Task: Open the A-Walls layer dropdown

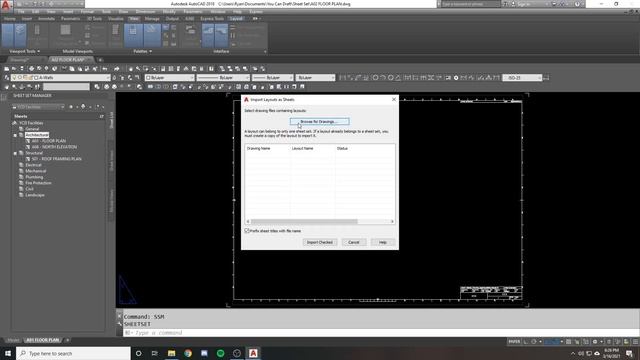Action: pos(59,78)
